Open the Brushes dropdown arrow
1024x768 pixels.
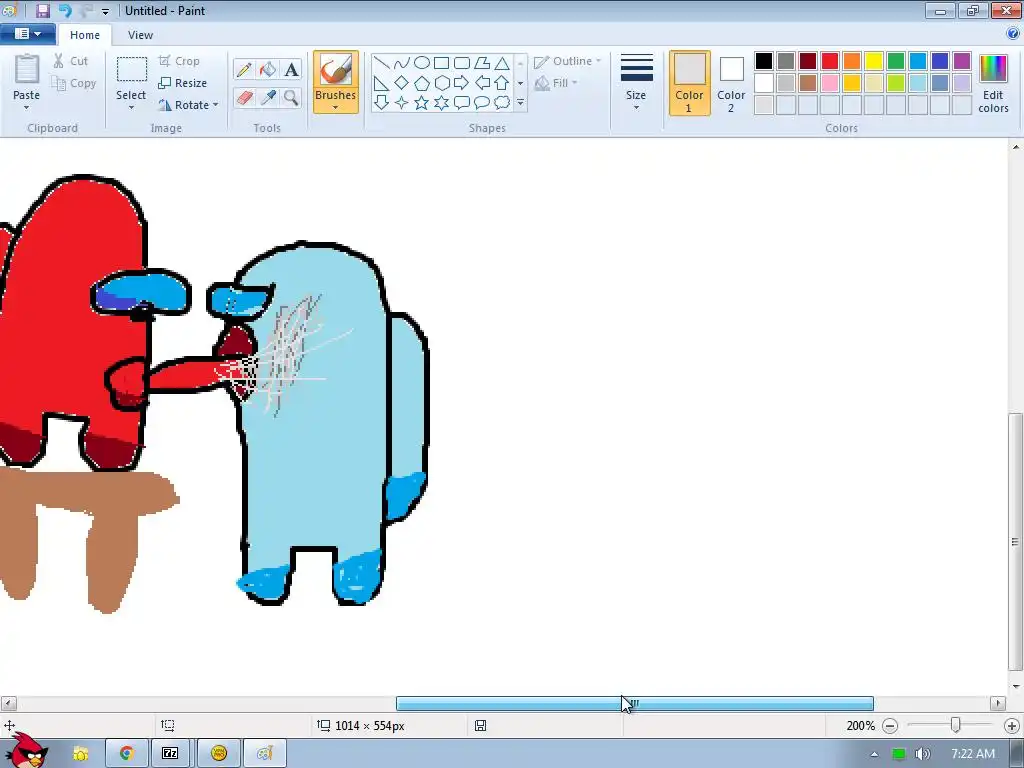pyautogui.click(x=336, y=108)
